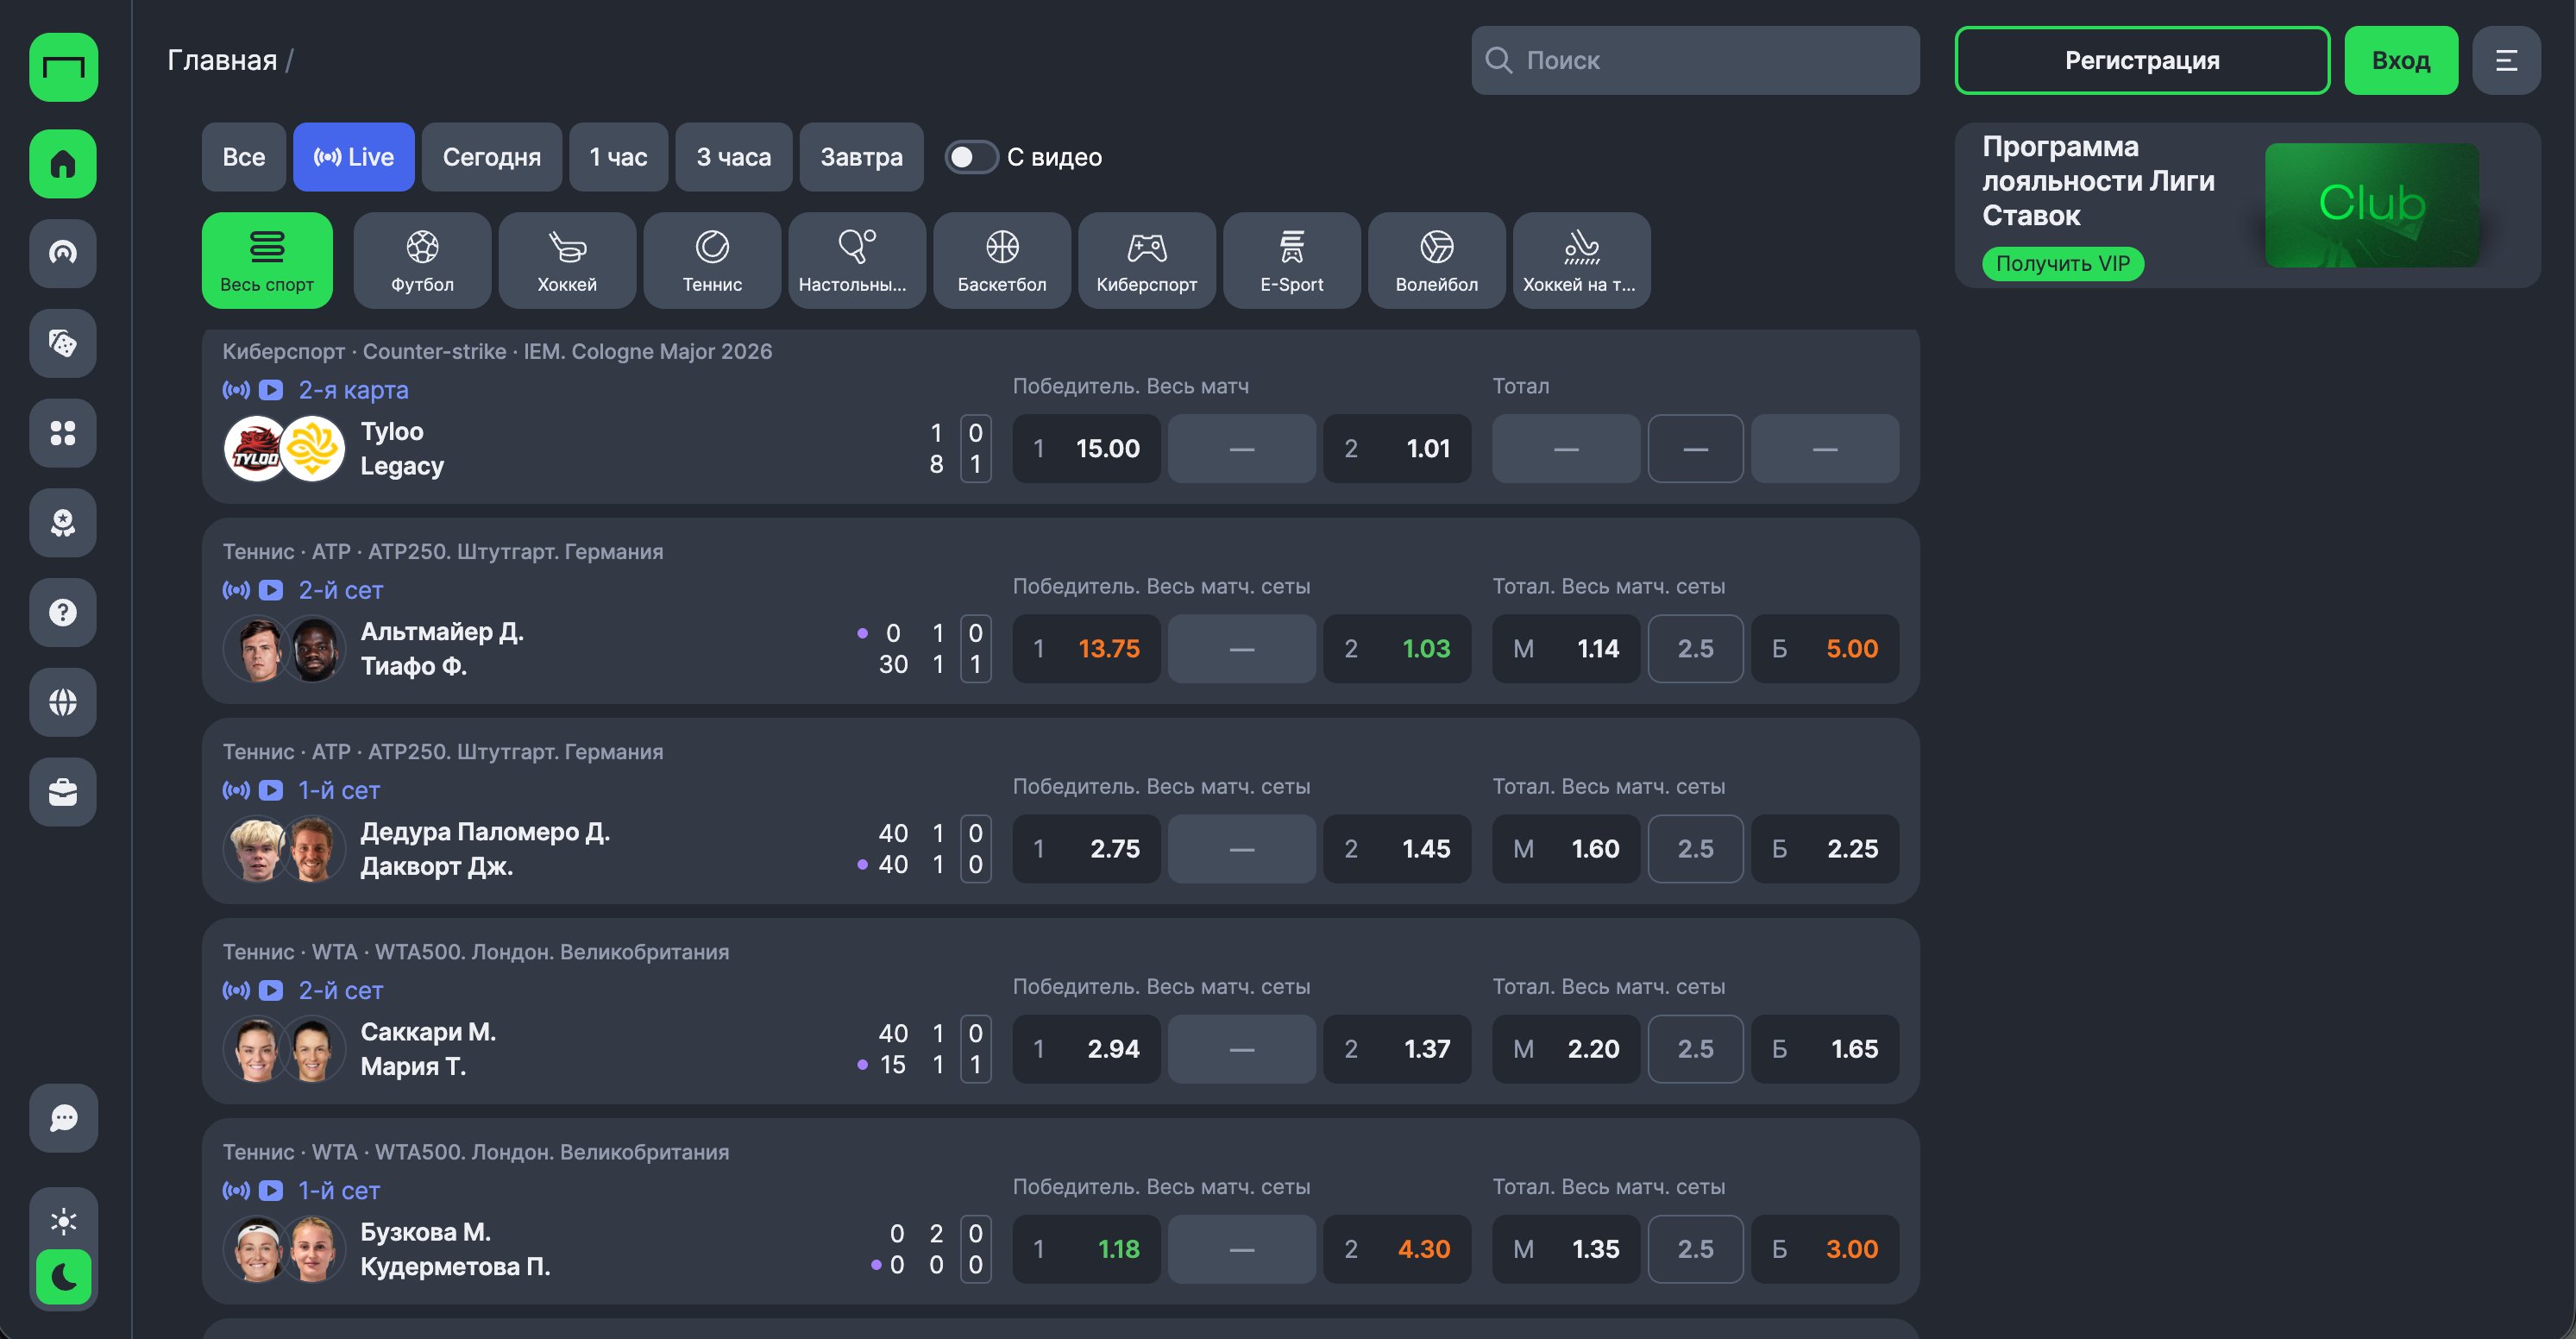This screenshot has width=2576, height=1339.
Task: Open video icon for Дедура Паломеро match
Action: (271, 790)
